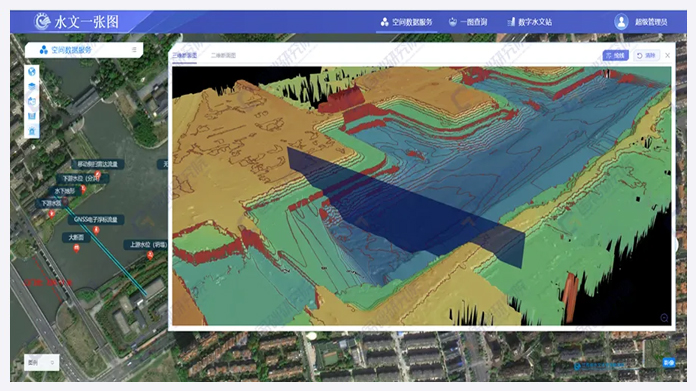Switch to the 二维断面图 tab
The width and height of the screenshot is (696, 391).
pyautogui.click(x=223, y=55)
